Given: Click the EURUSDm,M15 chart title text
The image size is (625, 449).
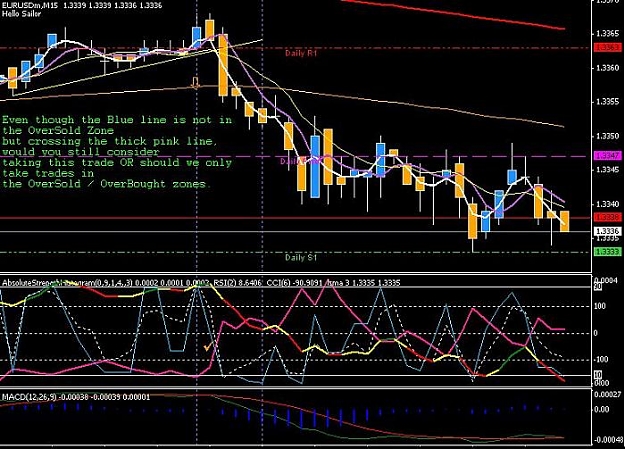Looking at the screenshot, I should [x=81, y=6].
